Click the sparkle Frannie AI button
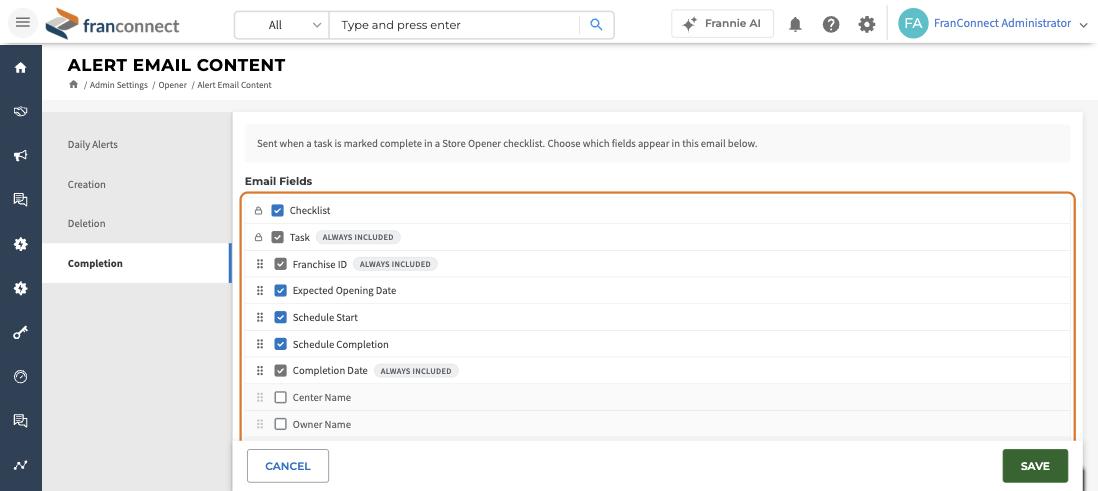This screenshot has width=1098, height=491. click(x=722, y=24)
